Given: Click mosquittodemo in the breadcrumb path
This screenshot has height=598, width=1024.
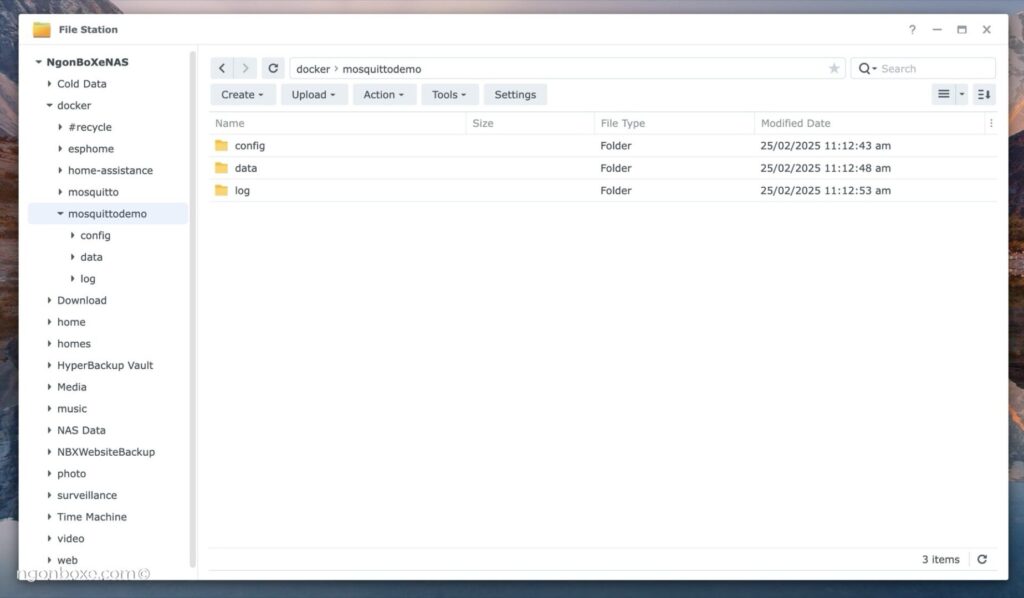Looking at the screenshot, I should (x=381, y=69).
